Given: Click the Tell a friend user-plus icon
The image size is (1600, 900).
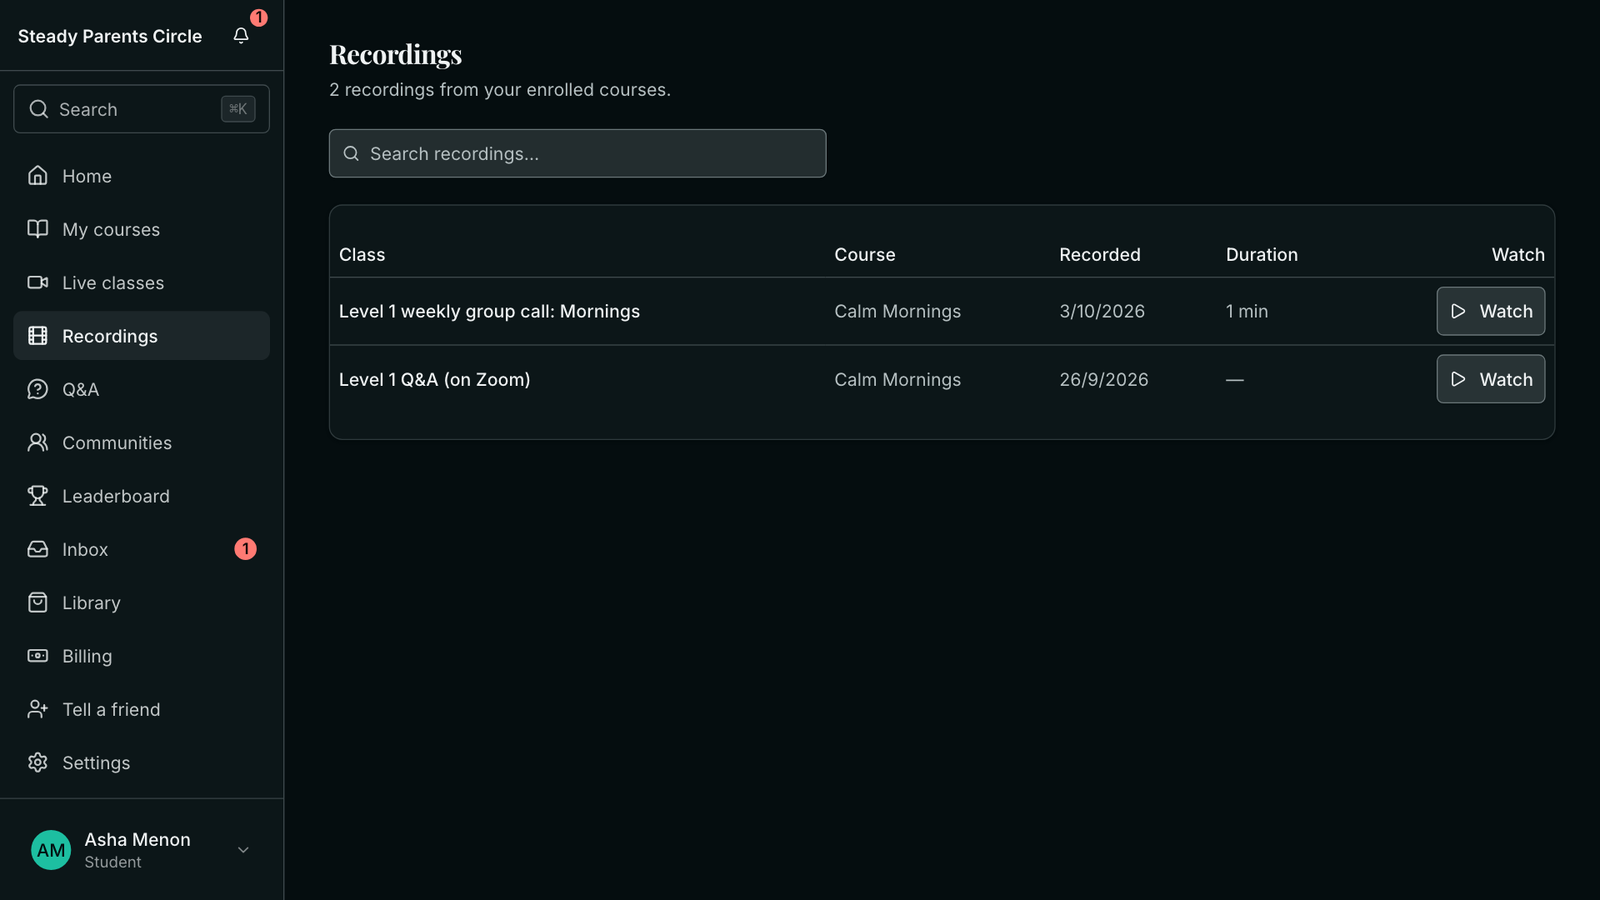Looking at the screenshot, I should click(38, 709).
